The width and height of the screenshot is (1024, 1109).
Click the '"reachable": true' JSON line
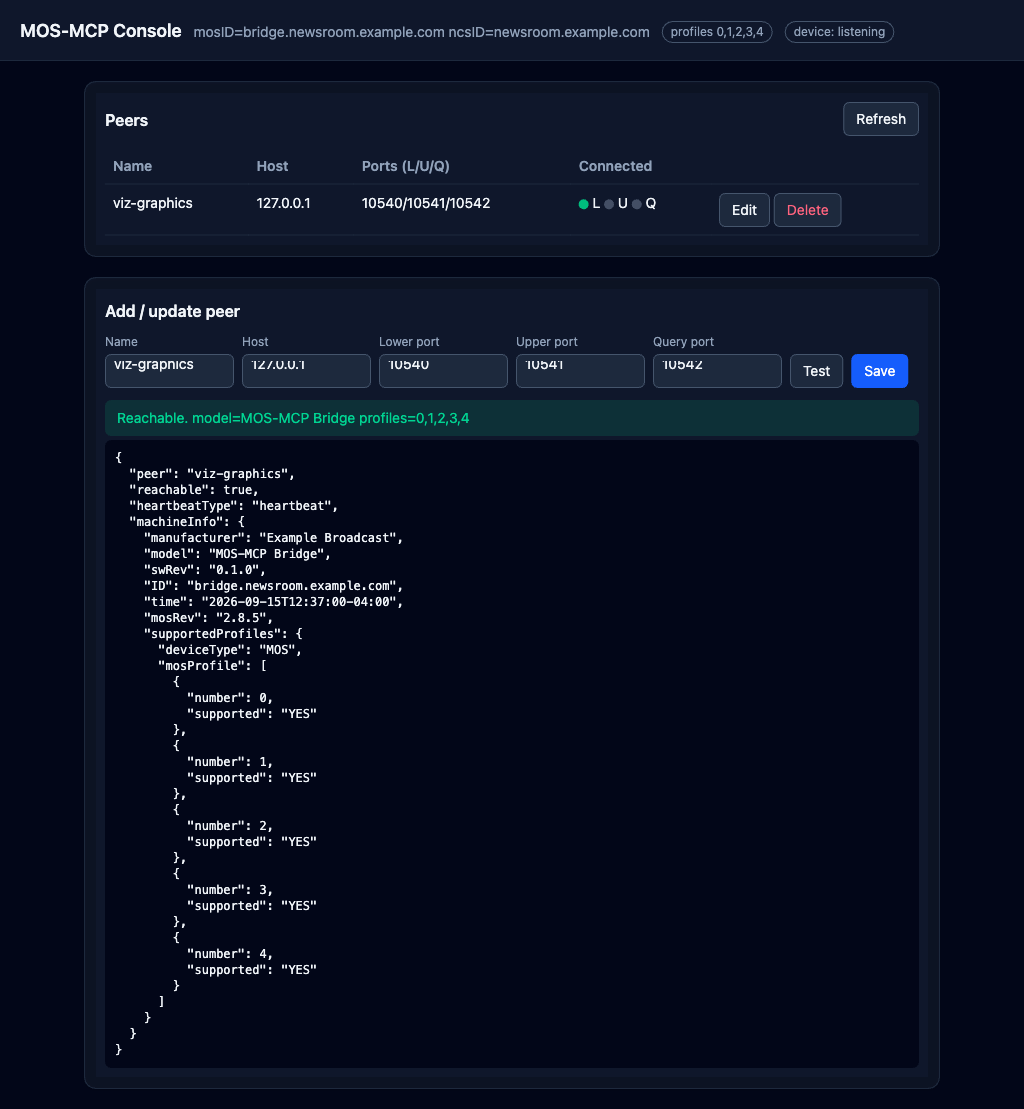[194, 490]
